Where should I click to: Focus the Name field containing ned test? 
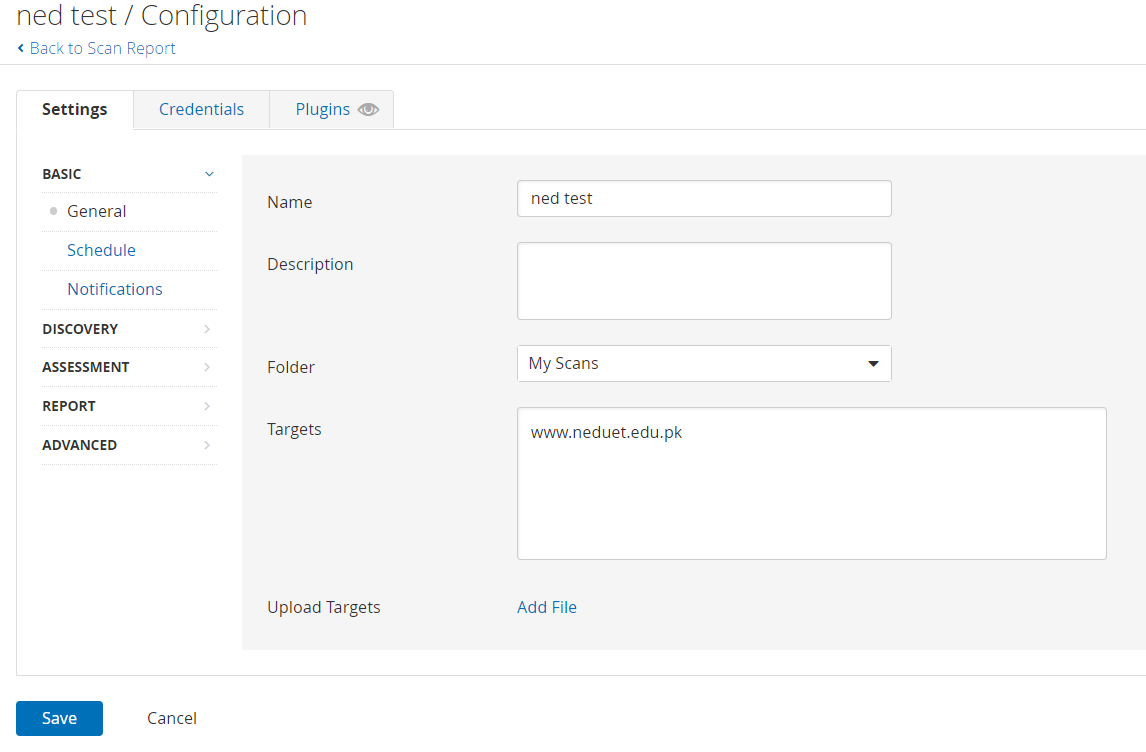coord(704,199)
